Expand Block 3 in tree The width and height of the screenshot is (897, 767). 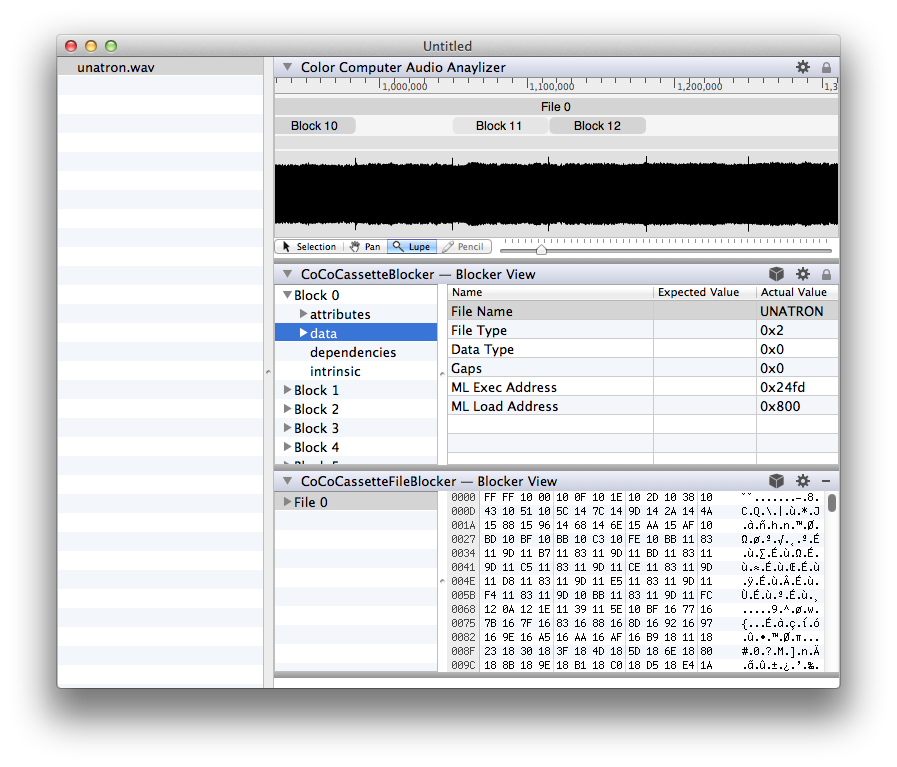pyautogui.click(x=287, y=428)
